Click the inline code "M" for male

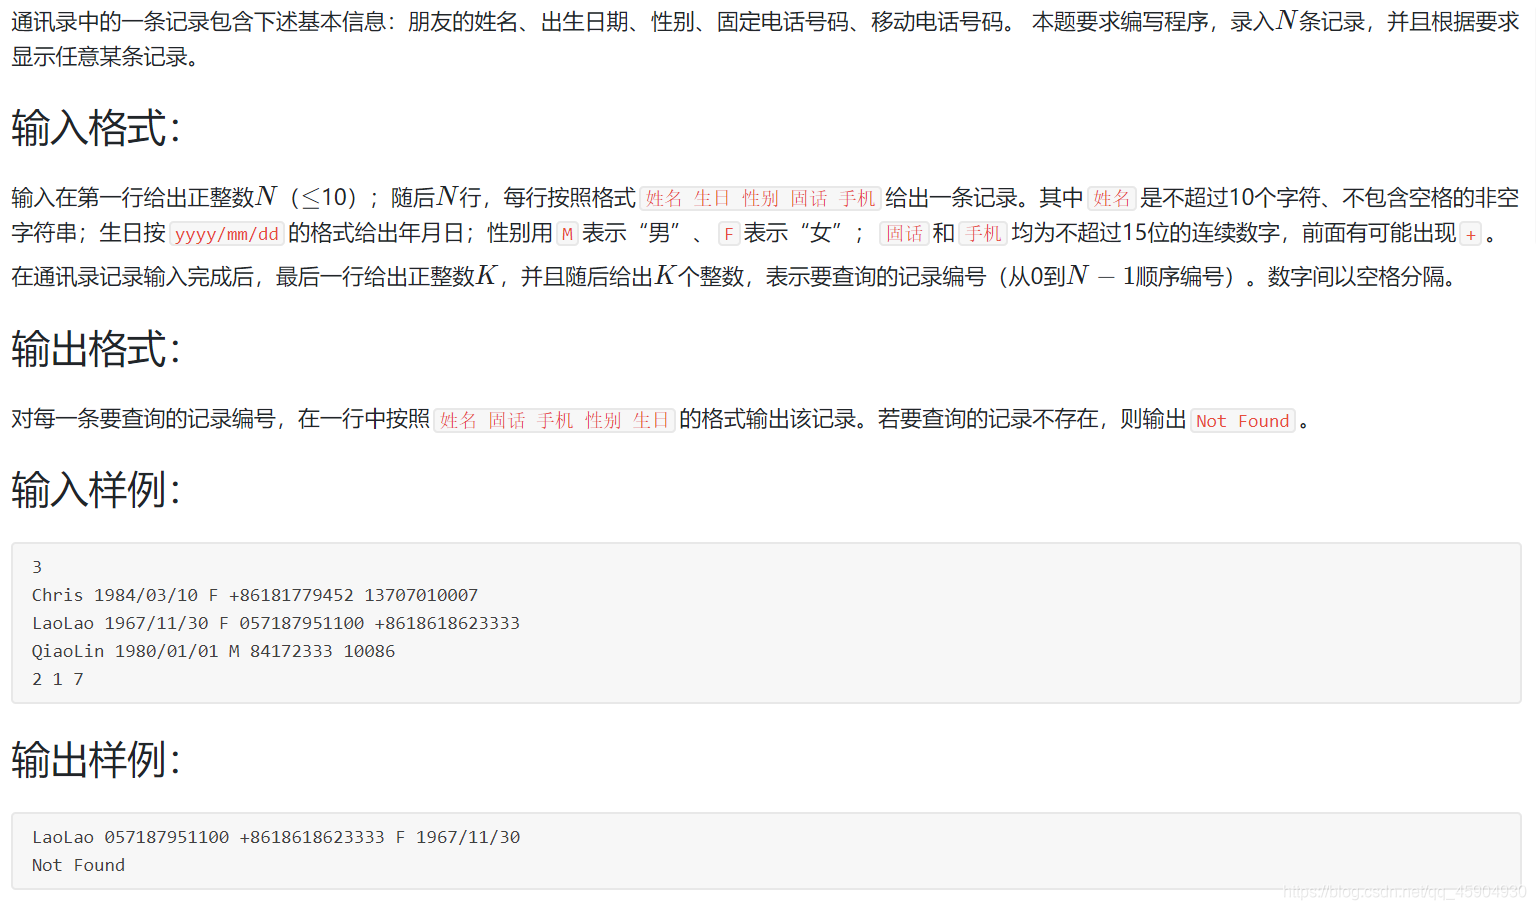[567, 234]
